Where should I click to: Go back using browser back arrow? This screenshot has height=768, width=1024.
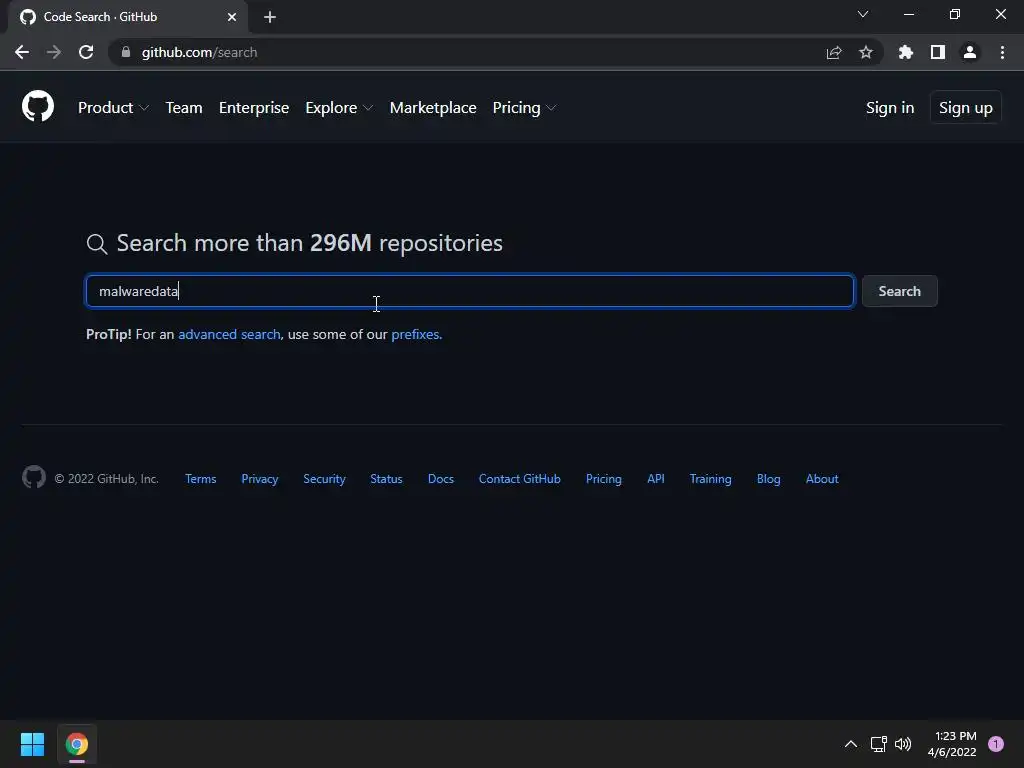[22, 52]
